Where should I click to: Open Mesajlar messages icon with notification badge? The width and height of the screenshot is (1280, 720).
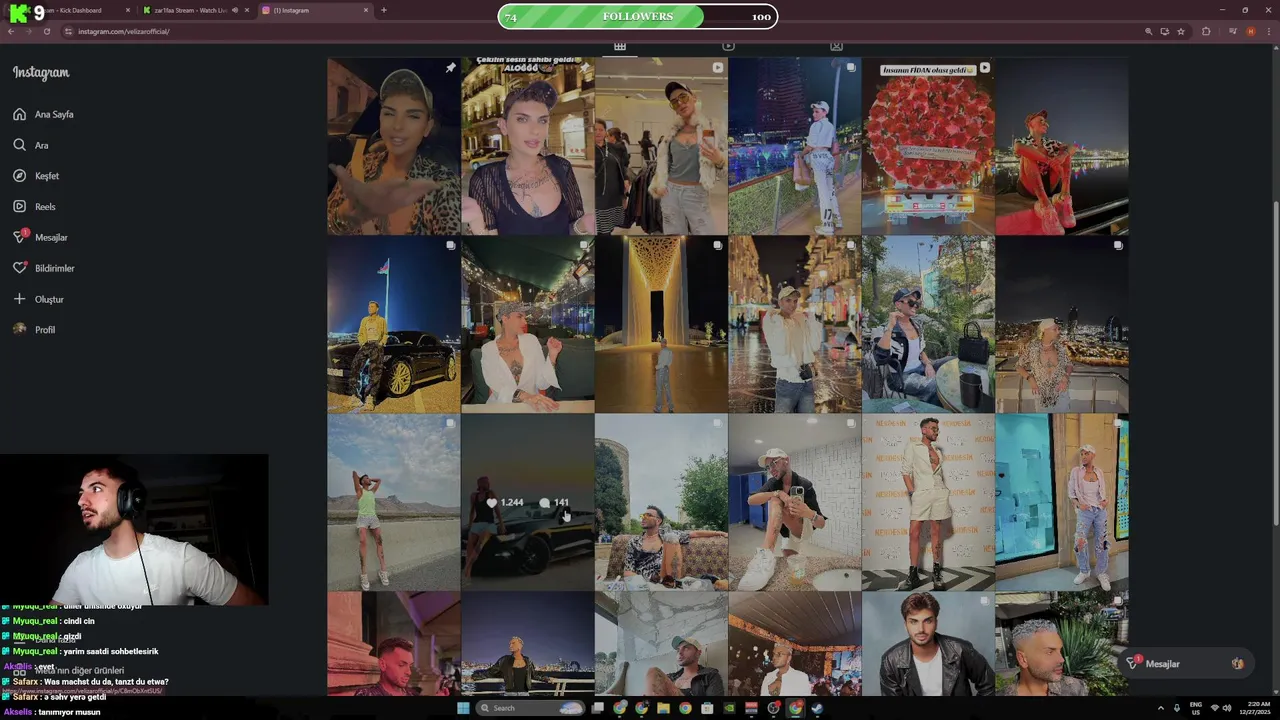[19, 237]
